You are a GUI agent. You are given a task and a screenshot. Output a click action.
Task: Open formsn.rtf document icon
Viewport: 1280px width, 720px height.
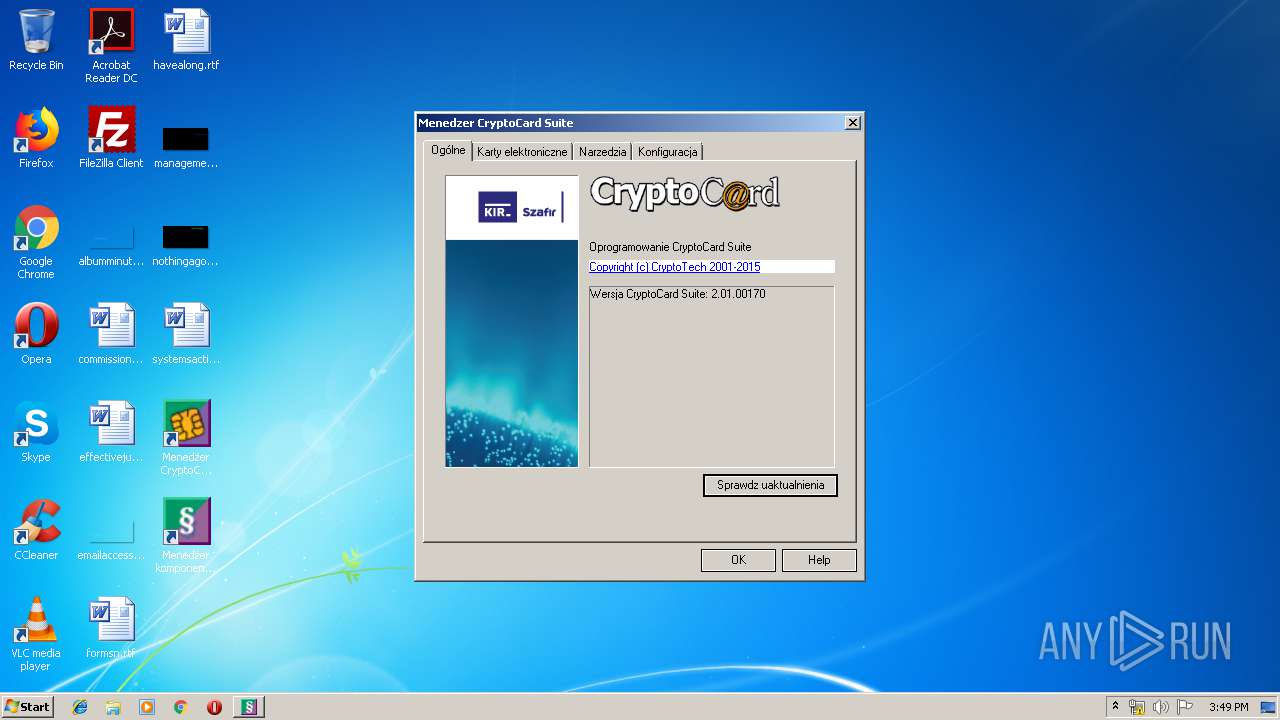click(x=111, y=628)
